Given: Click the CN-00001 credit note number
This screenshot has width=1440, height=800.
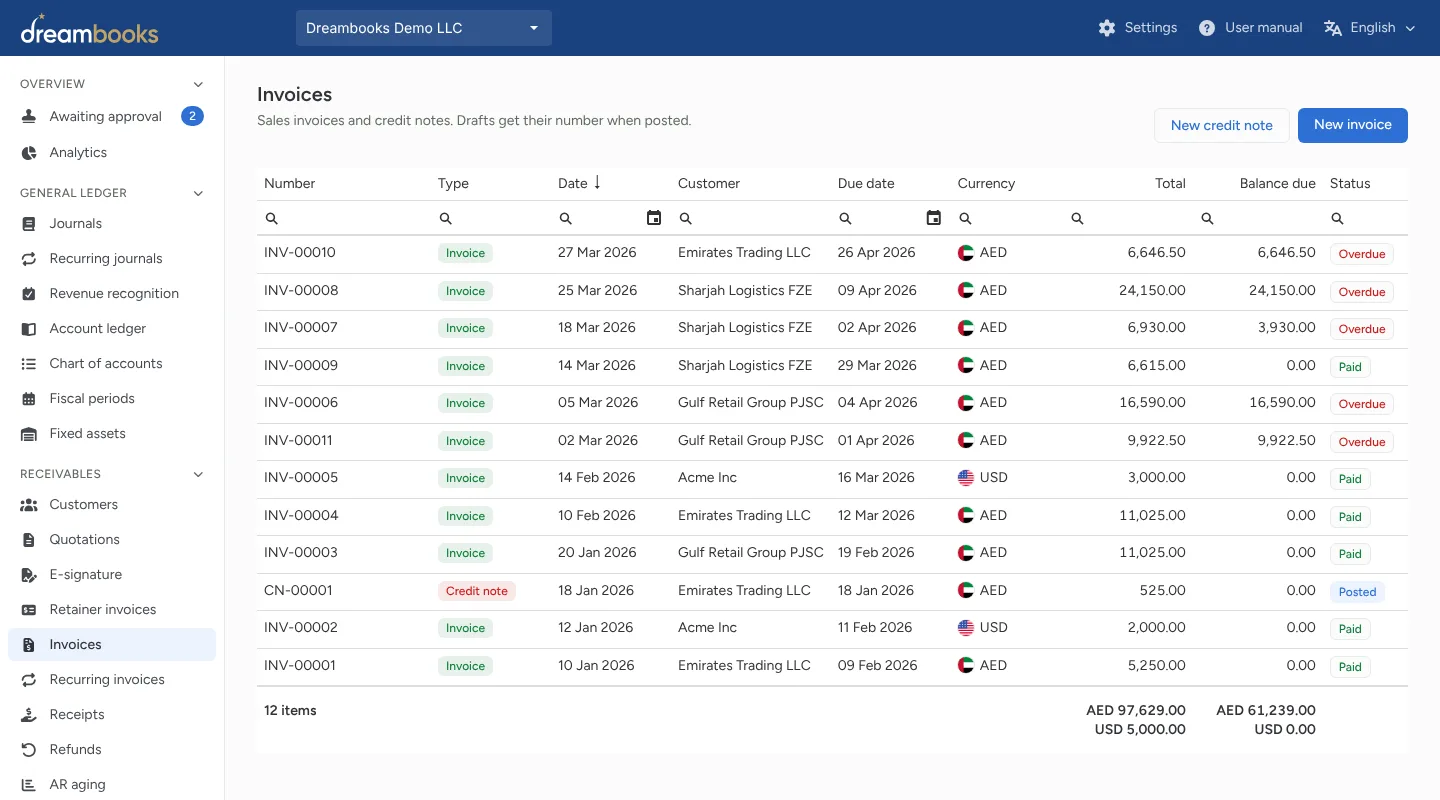Looking at the screenshot, I should (x=298, y=591).
